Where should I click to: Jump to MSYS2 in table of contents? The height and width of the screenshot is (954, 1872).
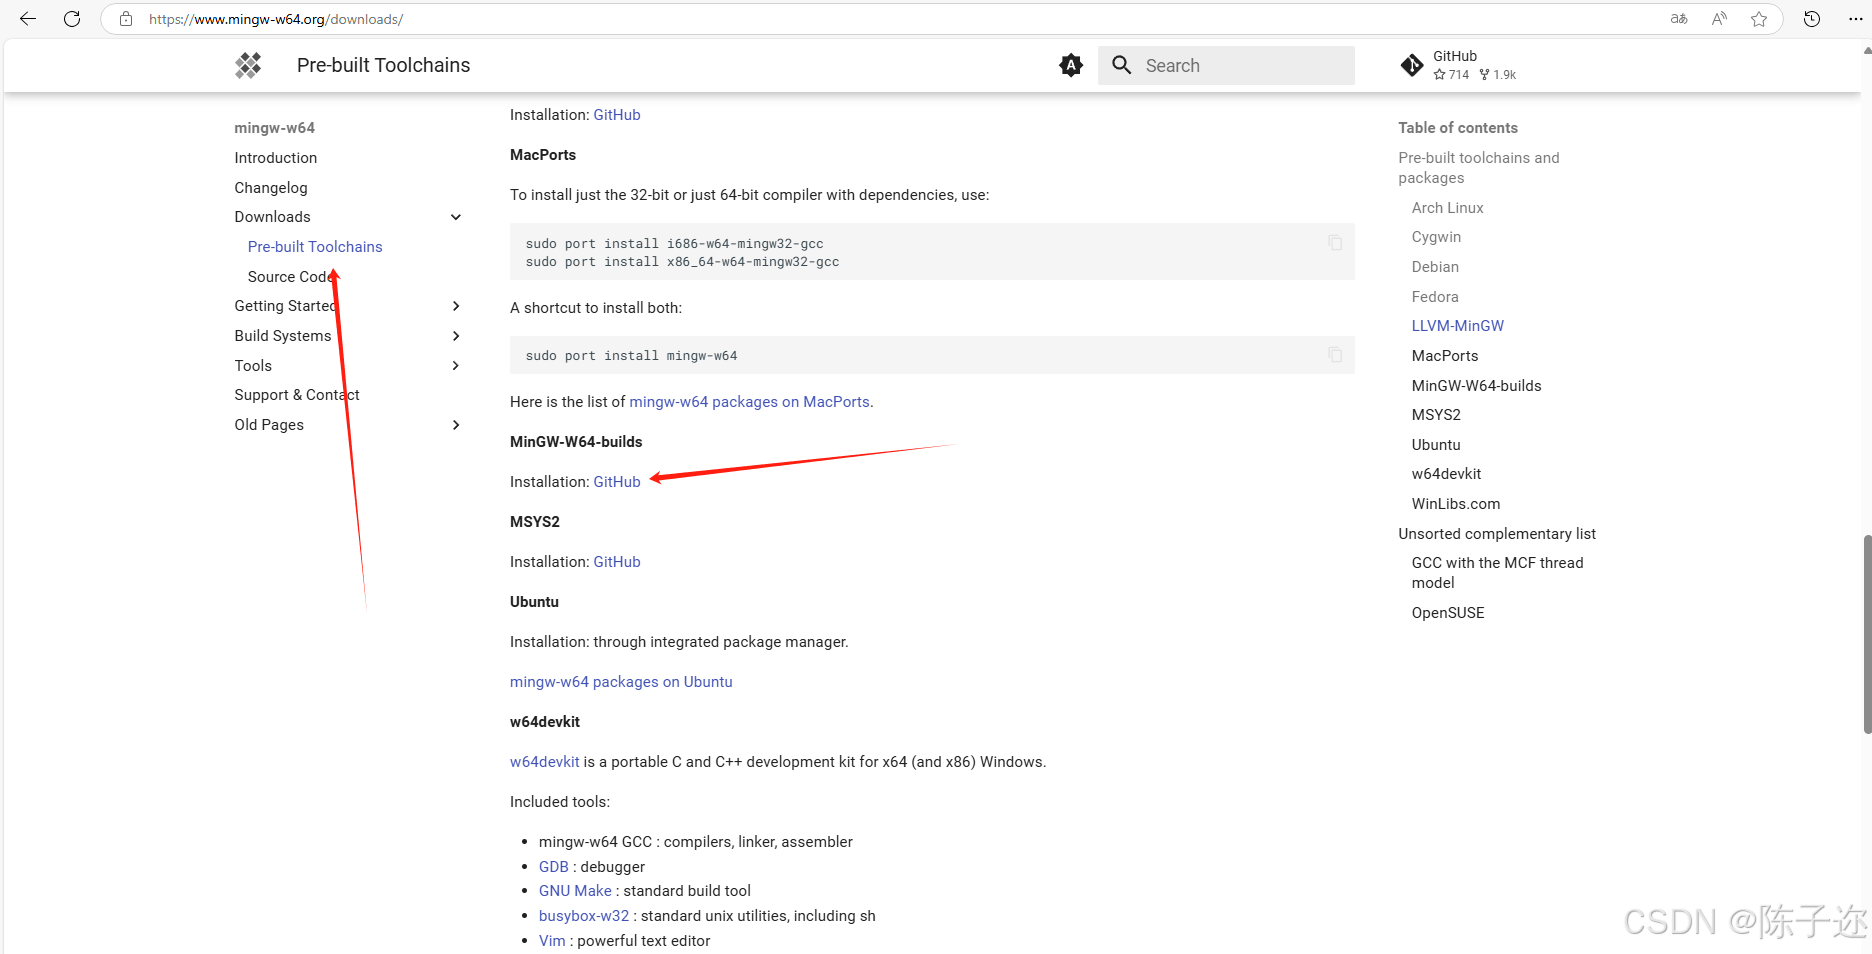click(x=1436, y=415)
